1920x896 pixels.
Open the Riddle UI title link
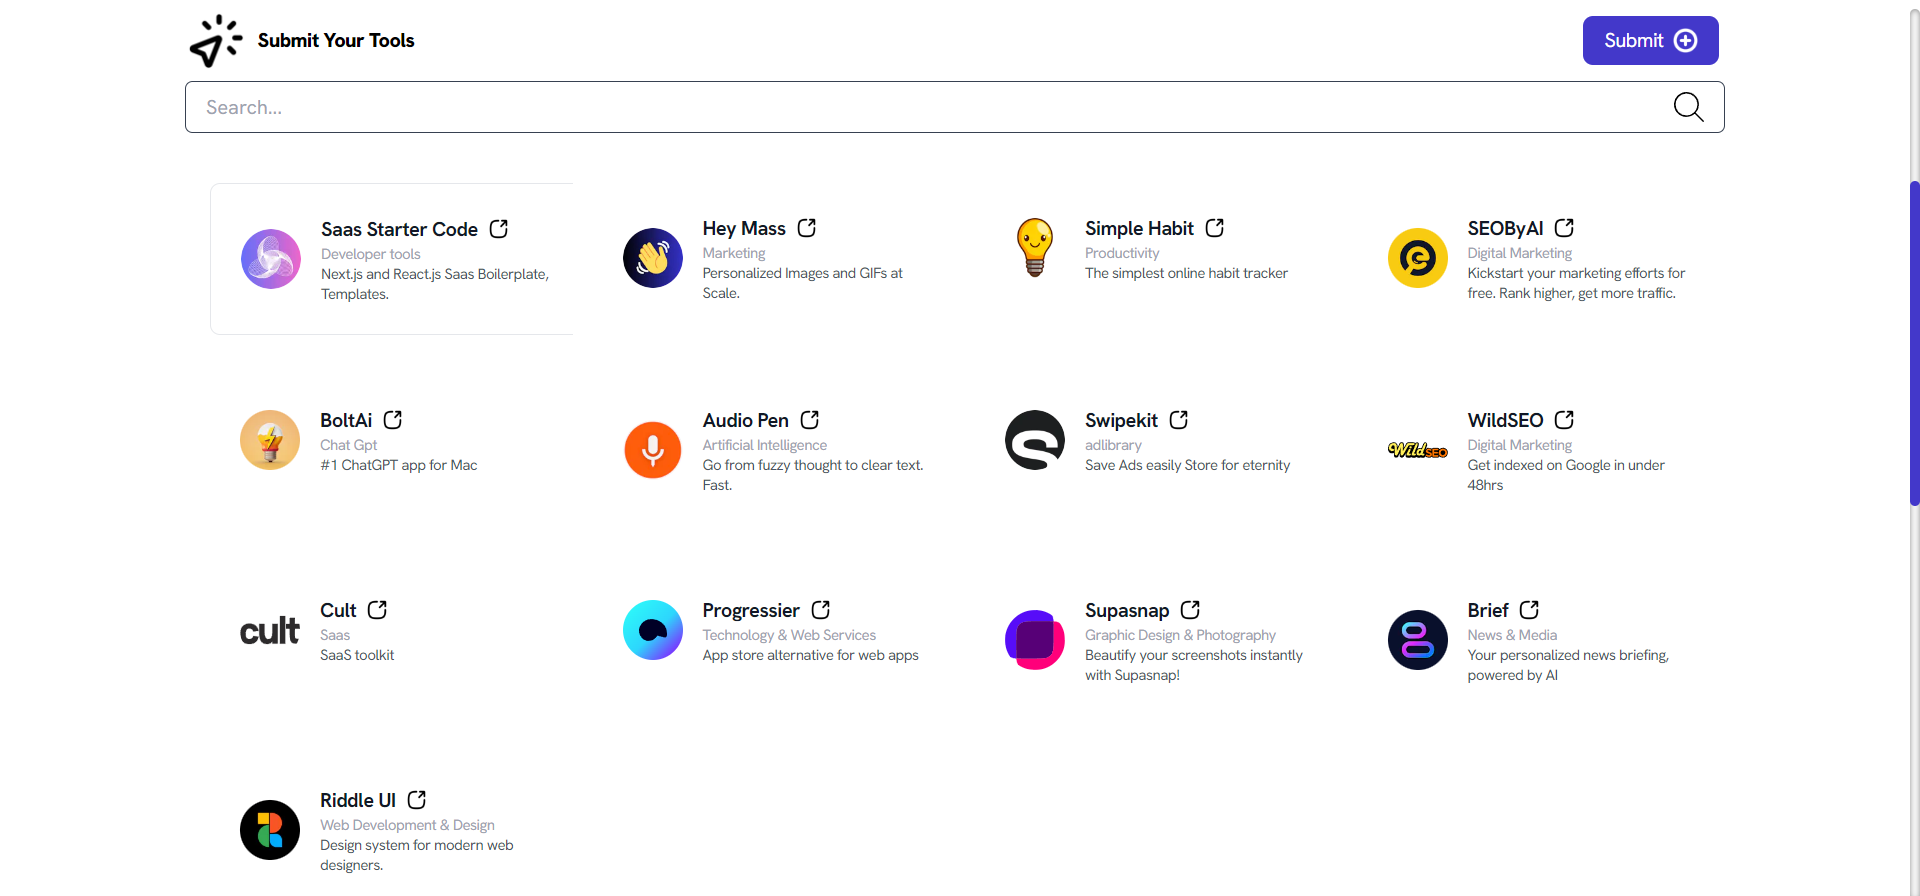point(358,800)
